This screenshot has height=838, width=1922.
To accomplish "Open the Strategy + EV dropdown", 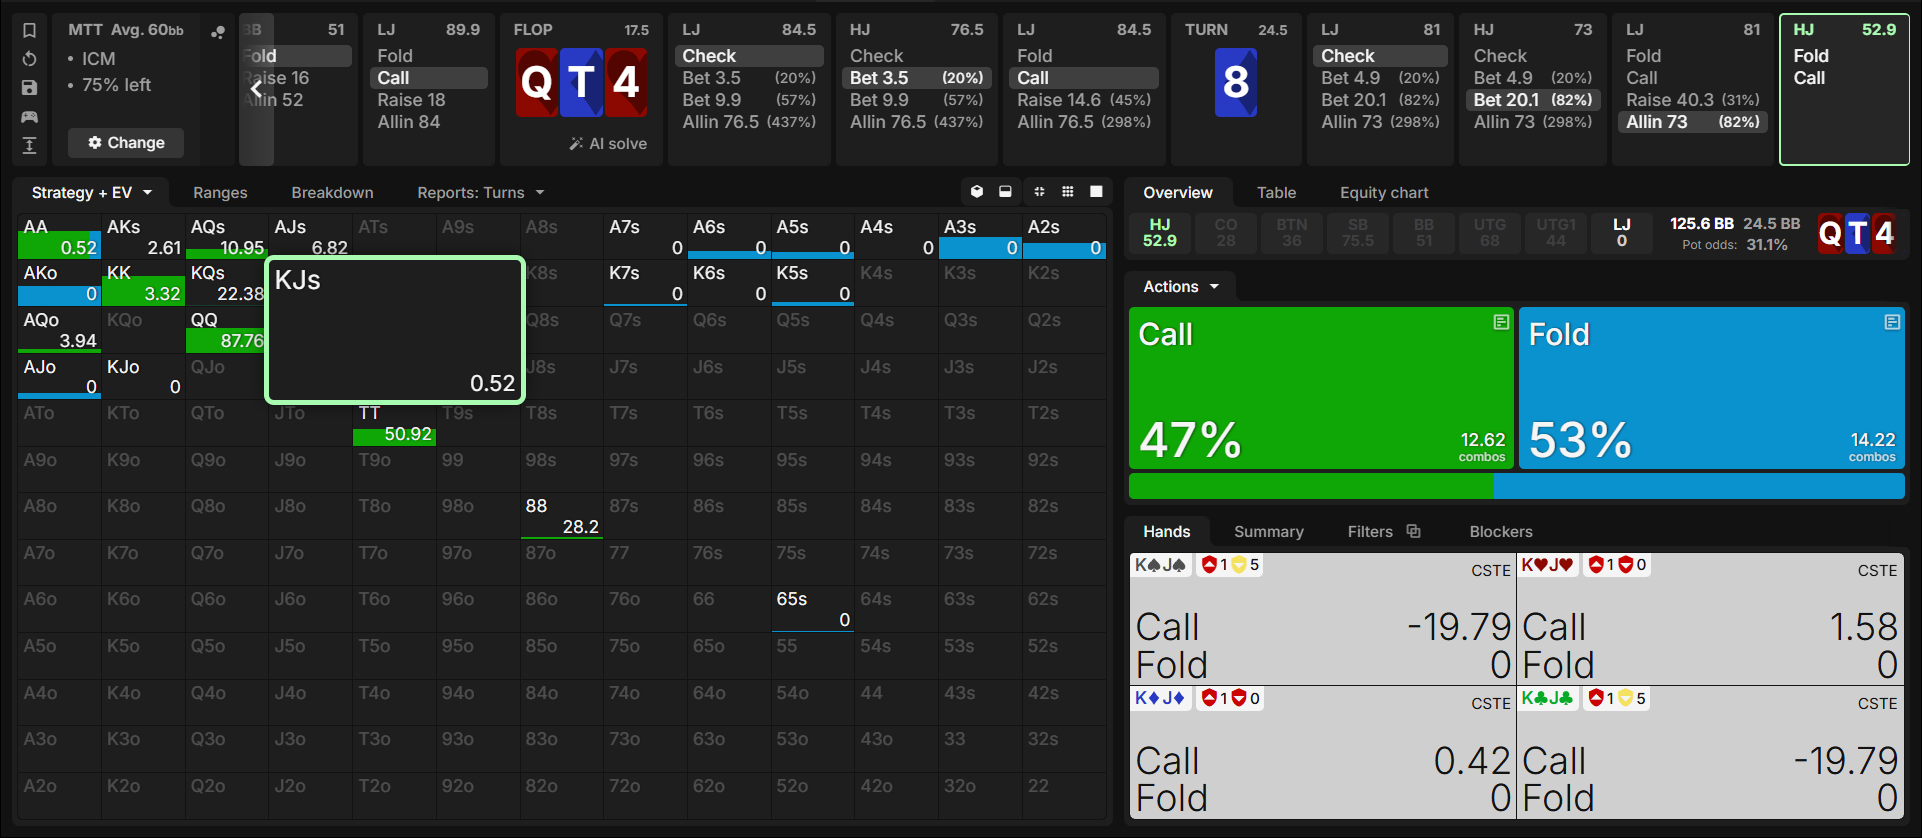I will pyautogui.click(x=91, y=193).
